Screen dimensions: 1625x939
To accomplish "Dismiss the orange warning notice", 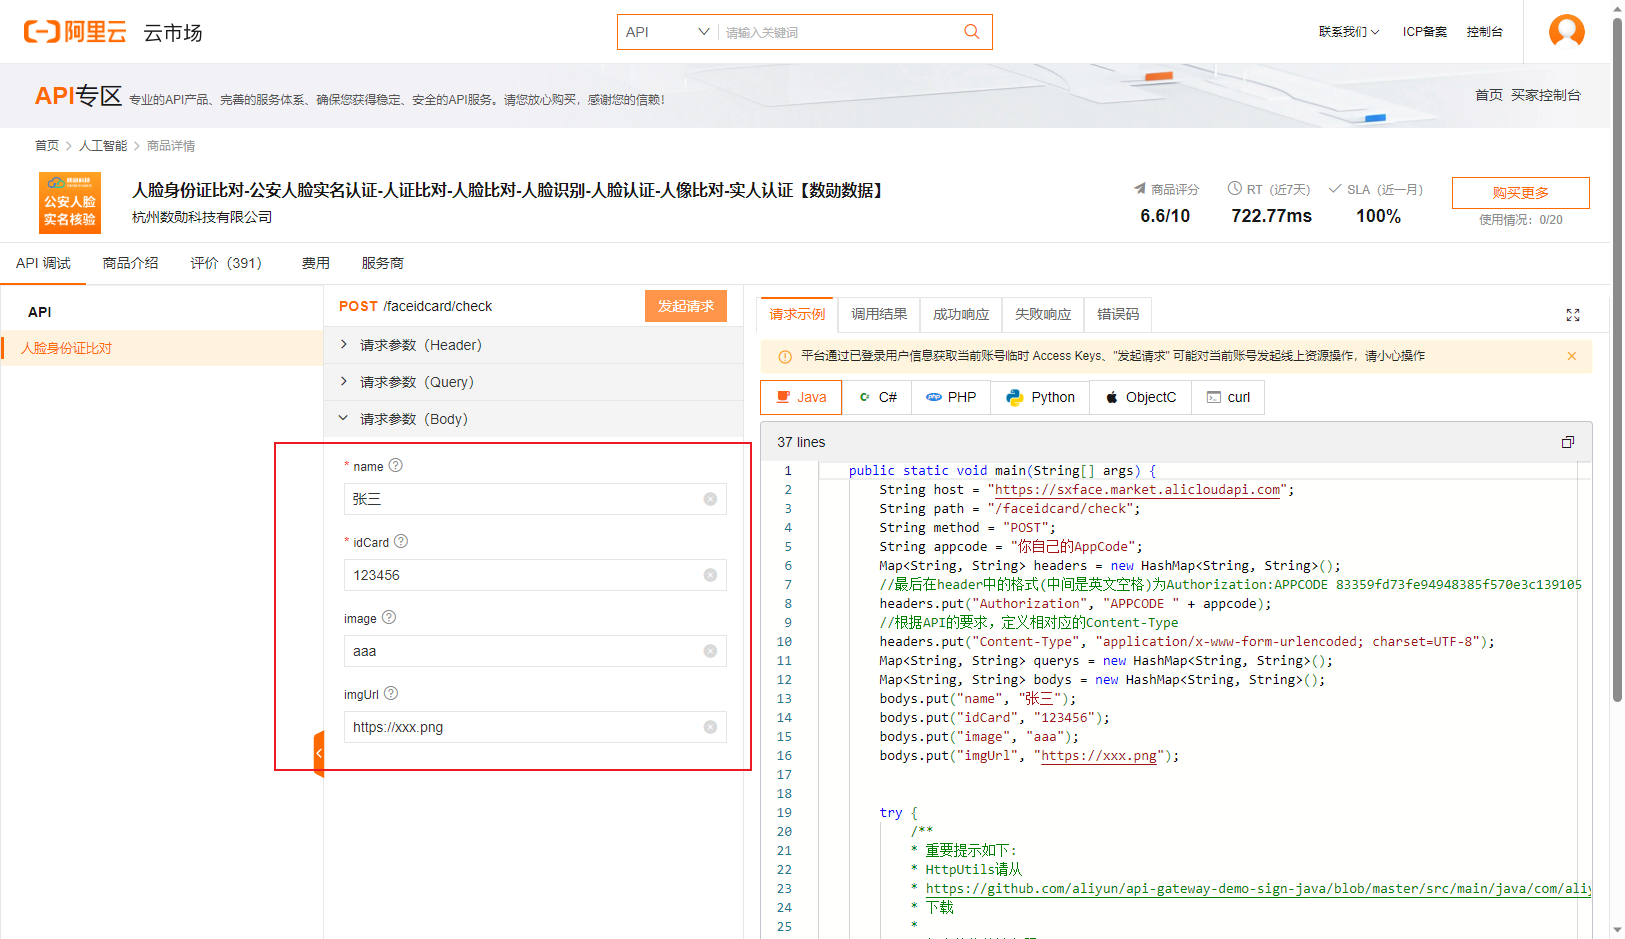I will point(1571,356).
